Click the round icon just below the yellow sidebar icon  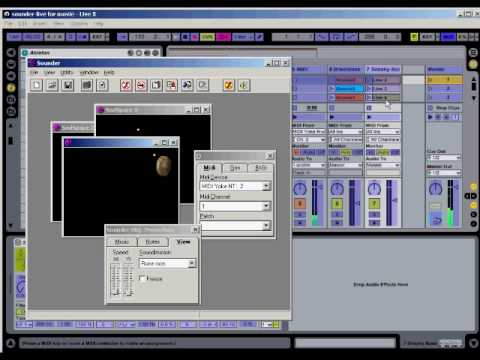point(11,99)
